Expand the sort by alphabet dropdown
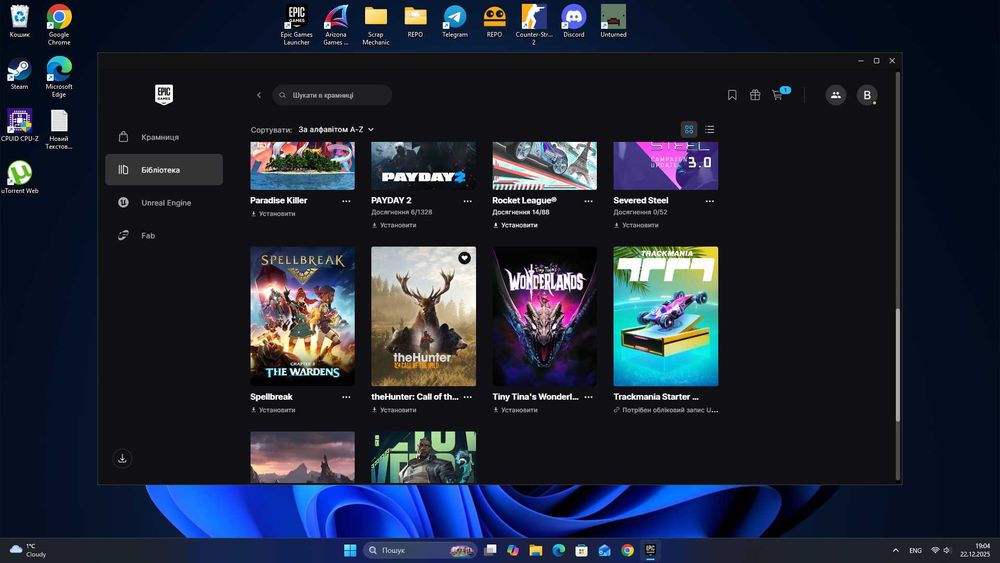The image size is (1000, 563). [x=336, y=129]
